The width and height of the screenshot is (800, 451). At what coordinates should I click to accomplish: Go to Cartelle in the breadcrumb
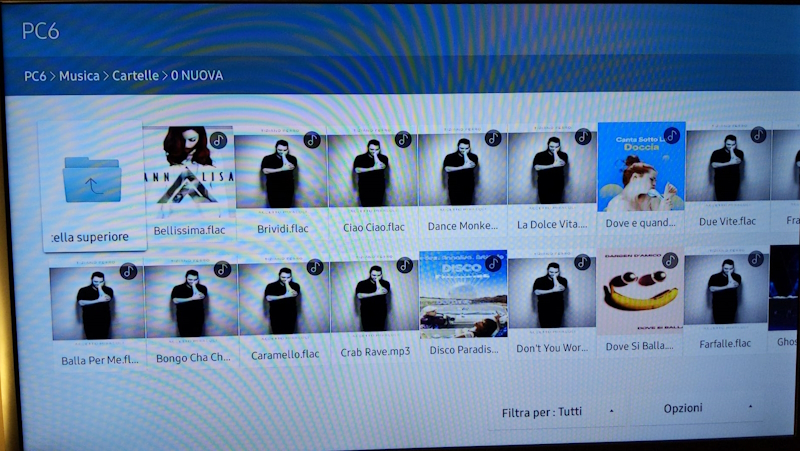click(x=135, y=76)
